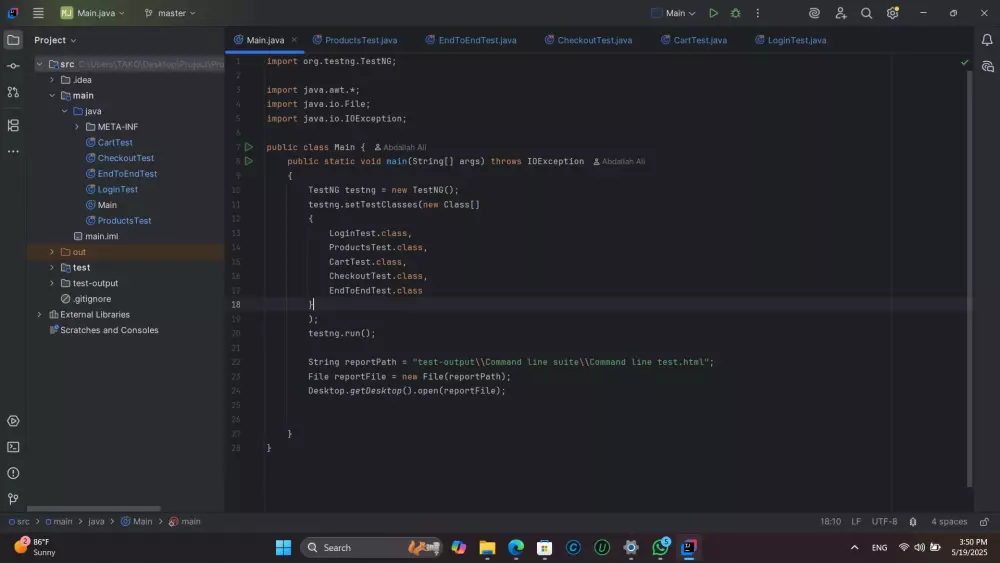Show more tool windows ellipsis
1000x563 pixels.
(x=13, y=152)
